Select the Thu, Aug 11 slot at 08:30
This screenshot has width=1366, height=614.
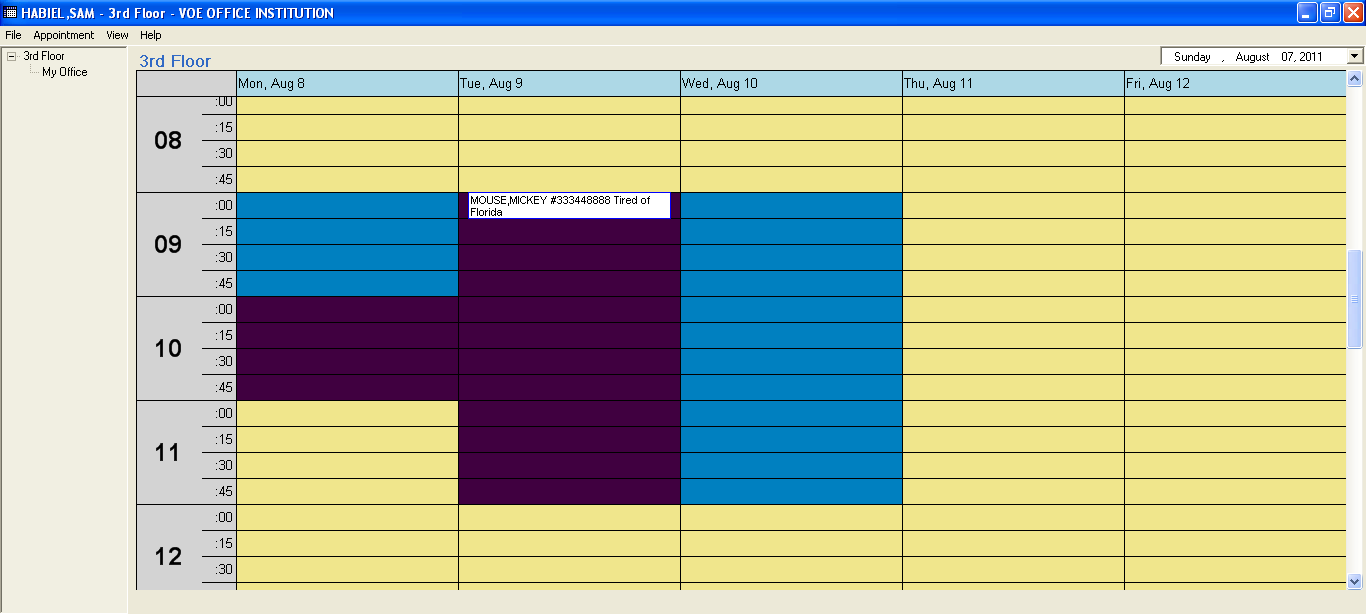tap(1013, 154)
